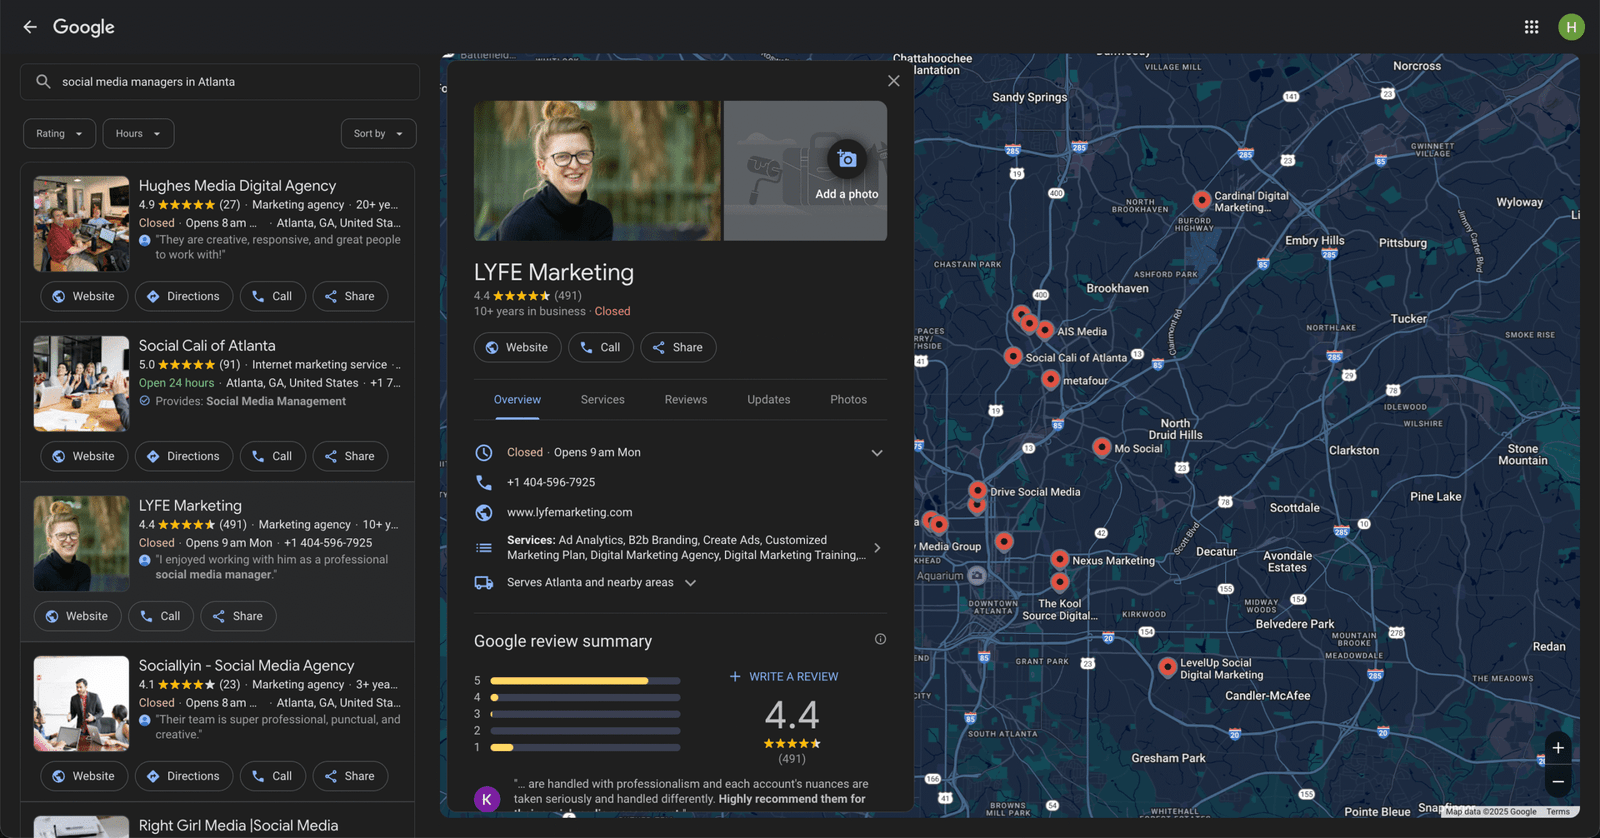This screenshot has height=838, width=1600.
Task: Expand Serves Atlanta and nearby areas
Action: 690,583
